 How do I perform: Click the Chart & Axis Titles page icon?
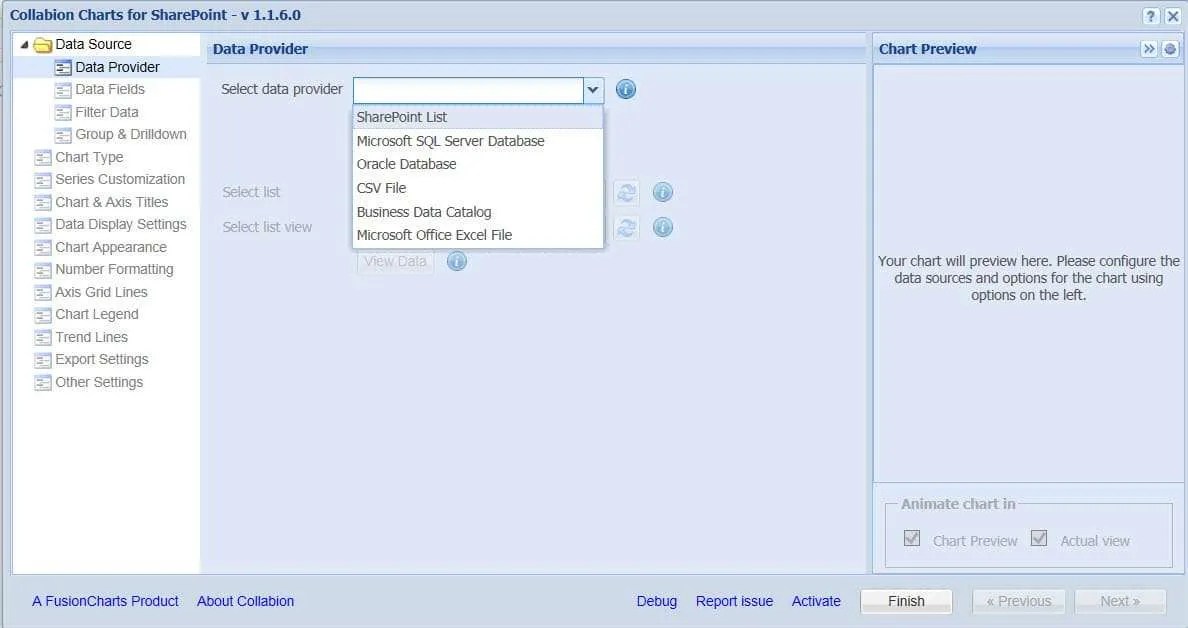coord(43,203)
